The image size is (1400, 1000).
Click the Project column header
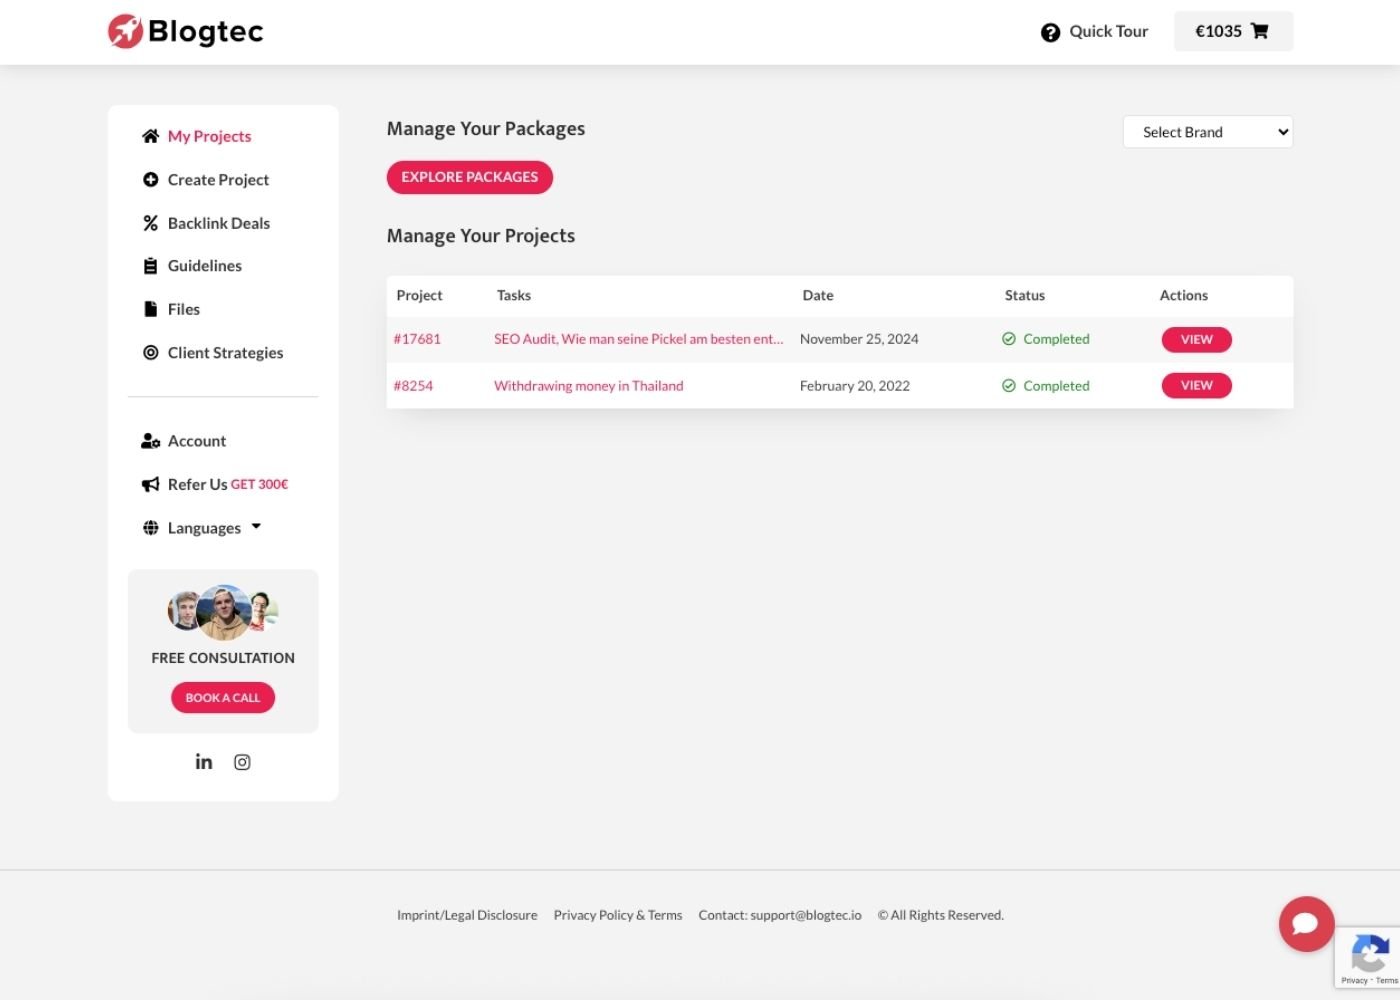(419, 295)
